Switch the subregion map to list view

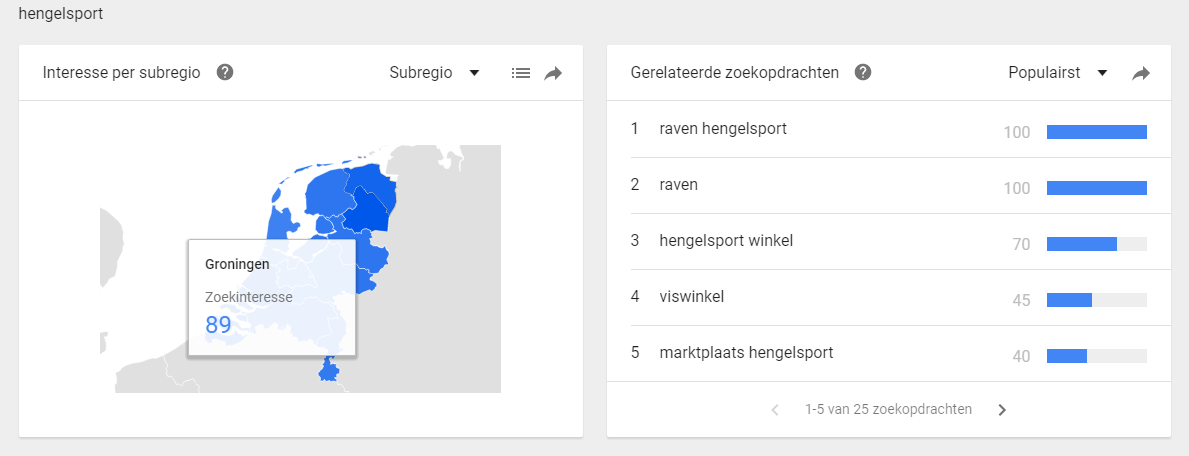click(x=521, y=73)
